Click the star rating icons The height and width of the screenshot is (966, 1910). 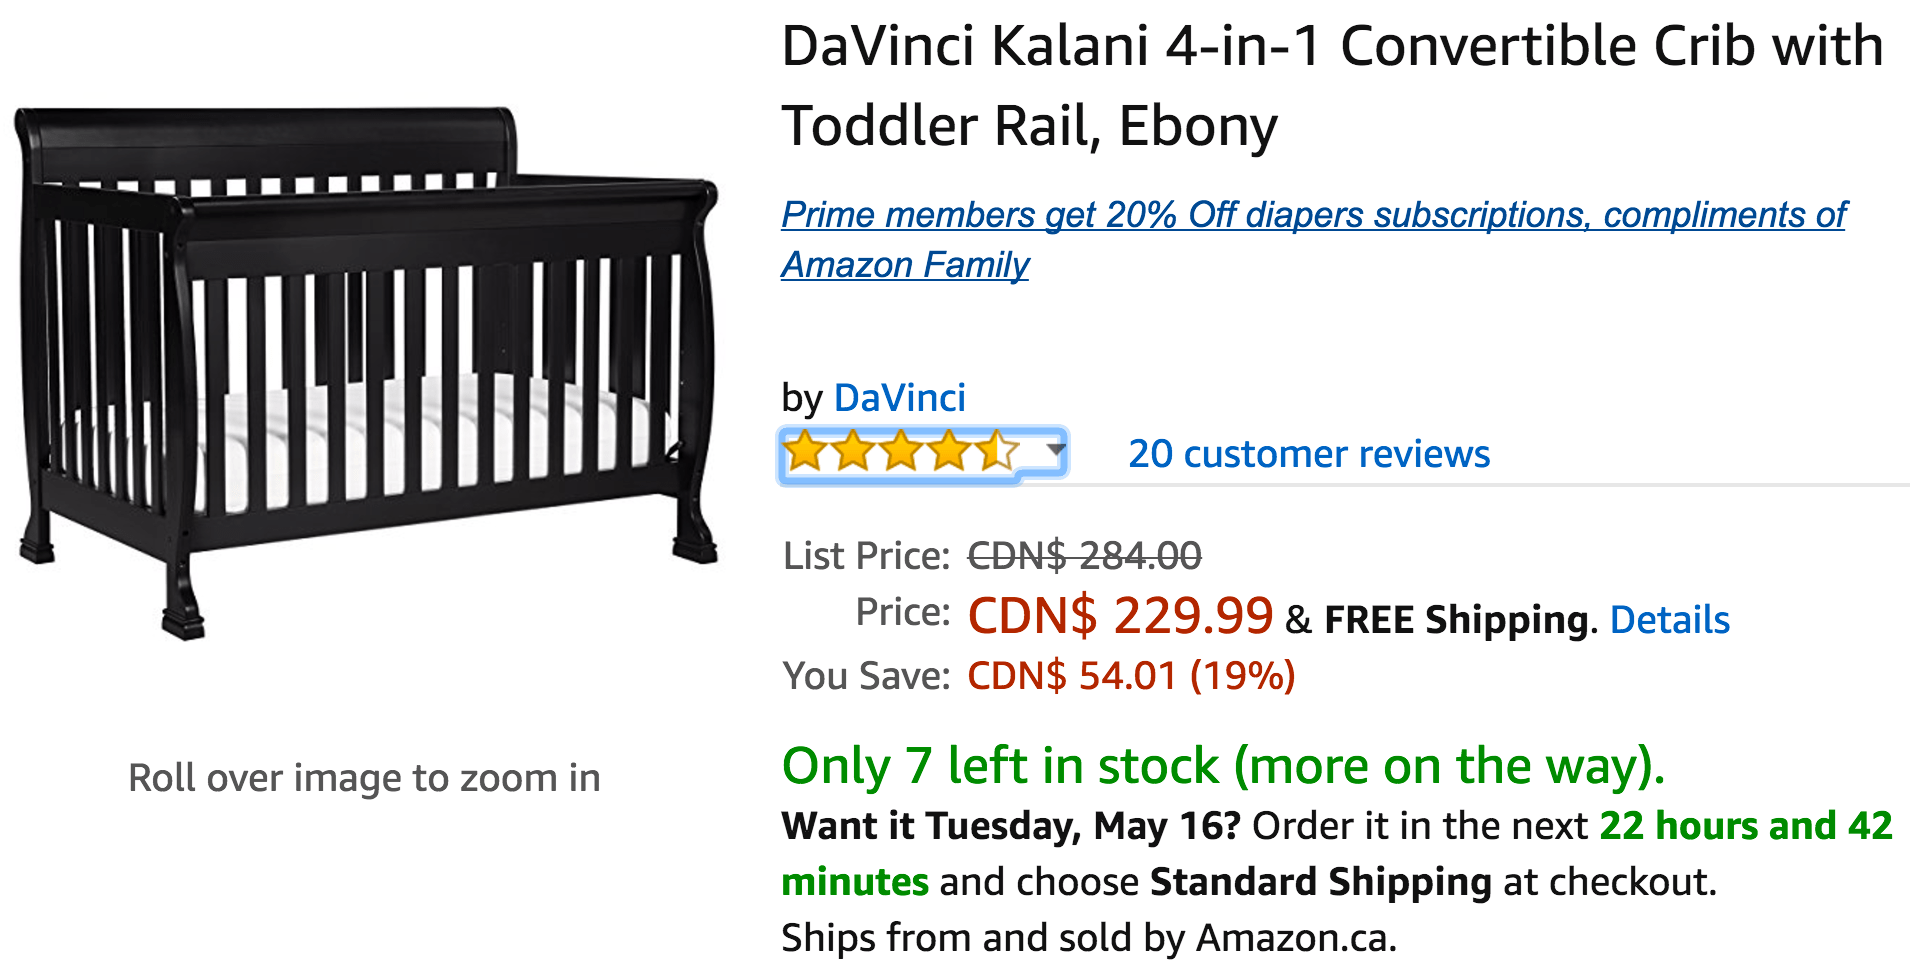point(901,452)
